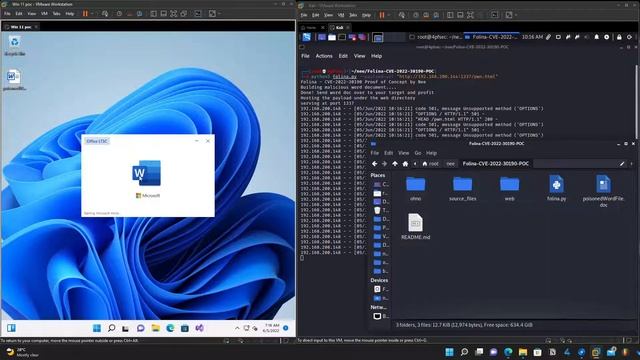The image size is (640, 360).
Task: Open the Help menu in the terminal
Action: (376, 56)
